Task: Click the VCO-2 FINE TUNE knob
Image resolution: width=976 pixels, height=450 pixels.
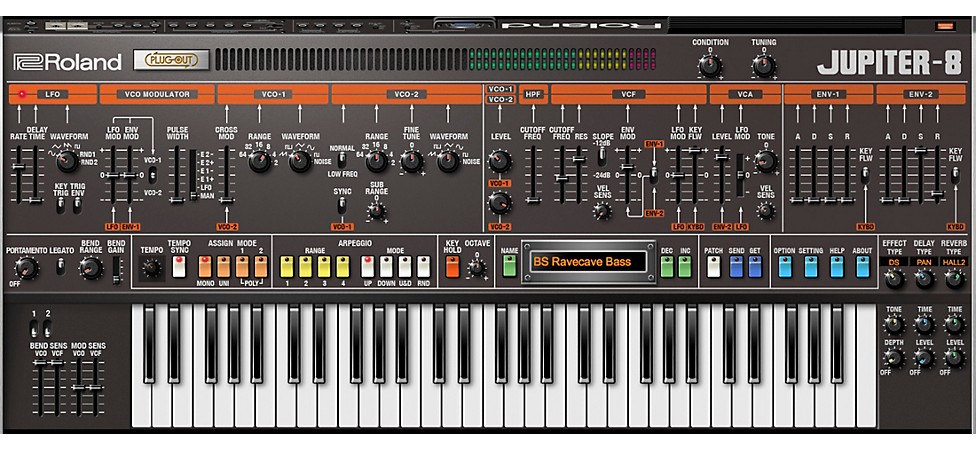Action: (x=411, y=161)
